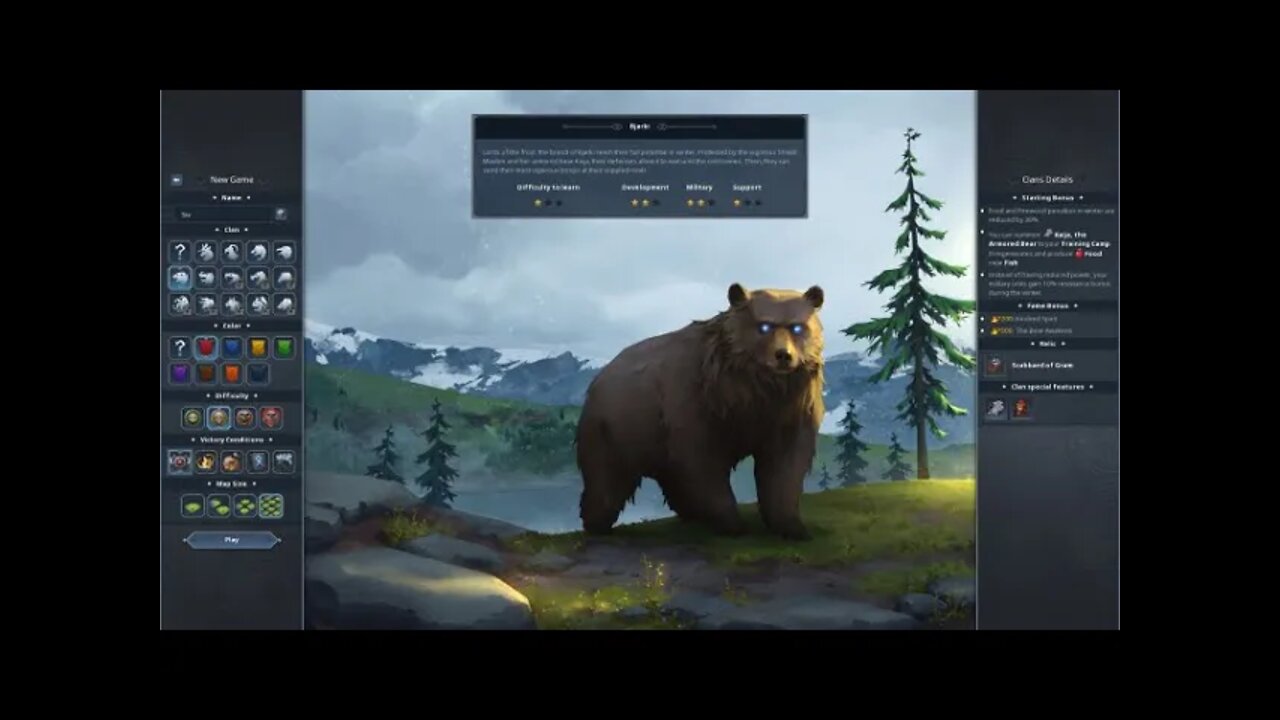Screen dimensions: 1280x720
Task: Pick the yellow shield color
Action: click(258, 347)
